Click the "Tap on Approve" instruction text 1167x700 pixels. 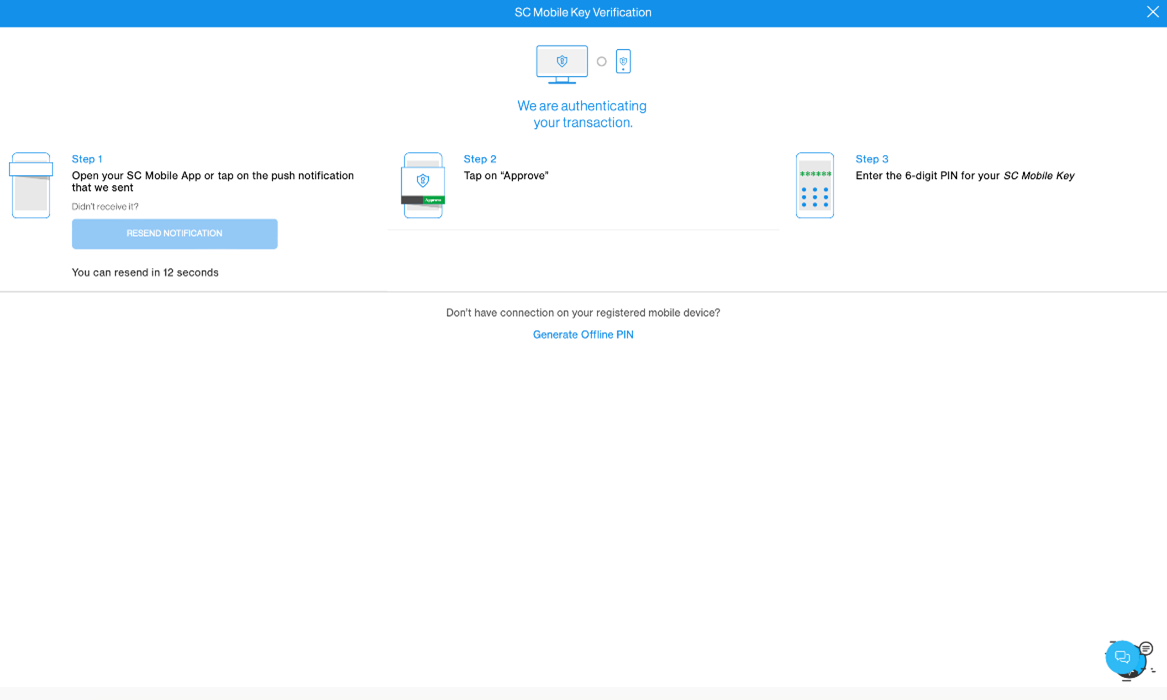[506, 176]
